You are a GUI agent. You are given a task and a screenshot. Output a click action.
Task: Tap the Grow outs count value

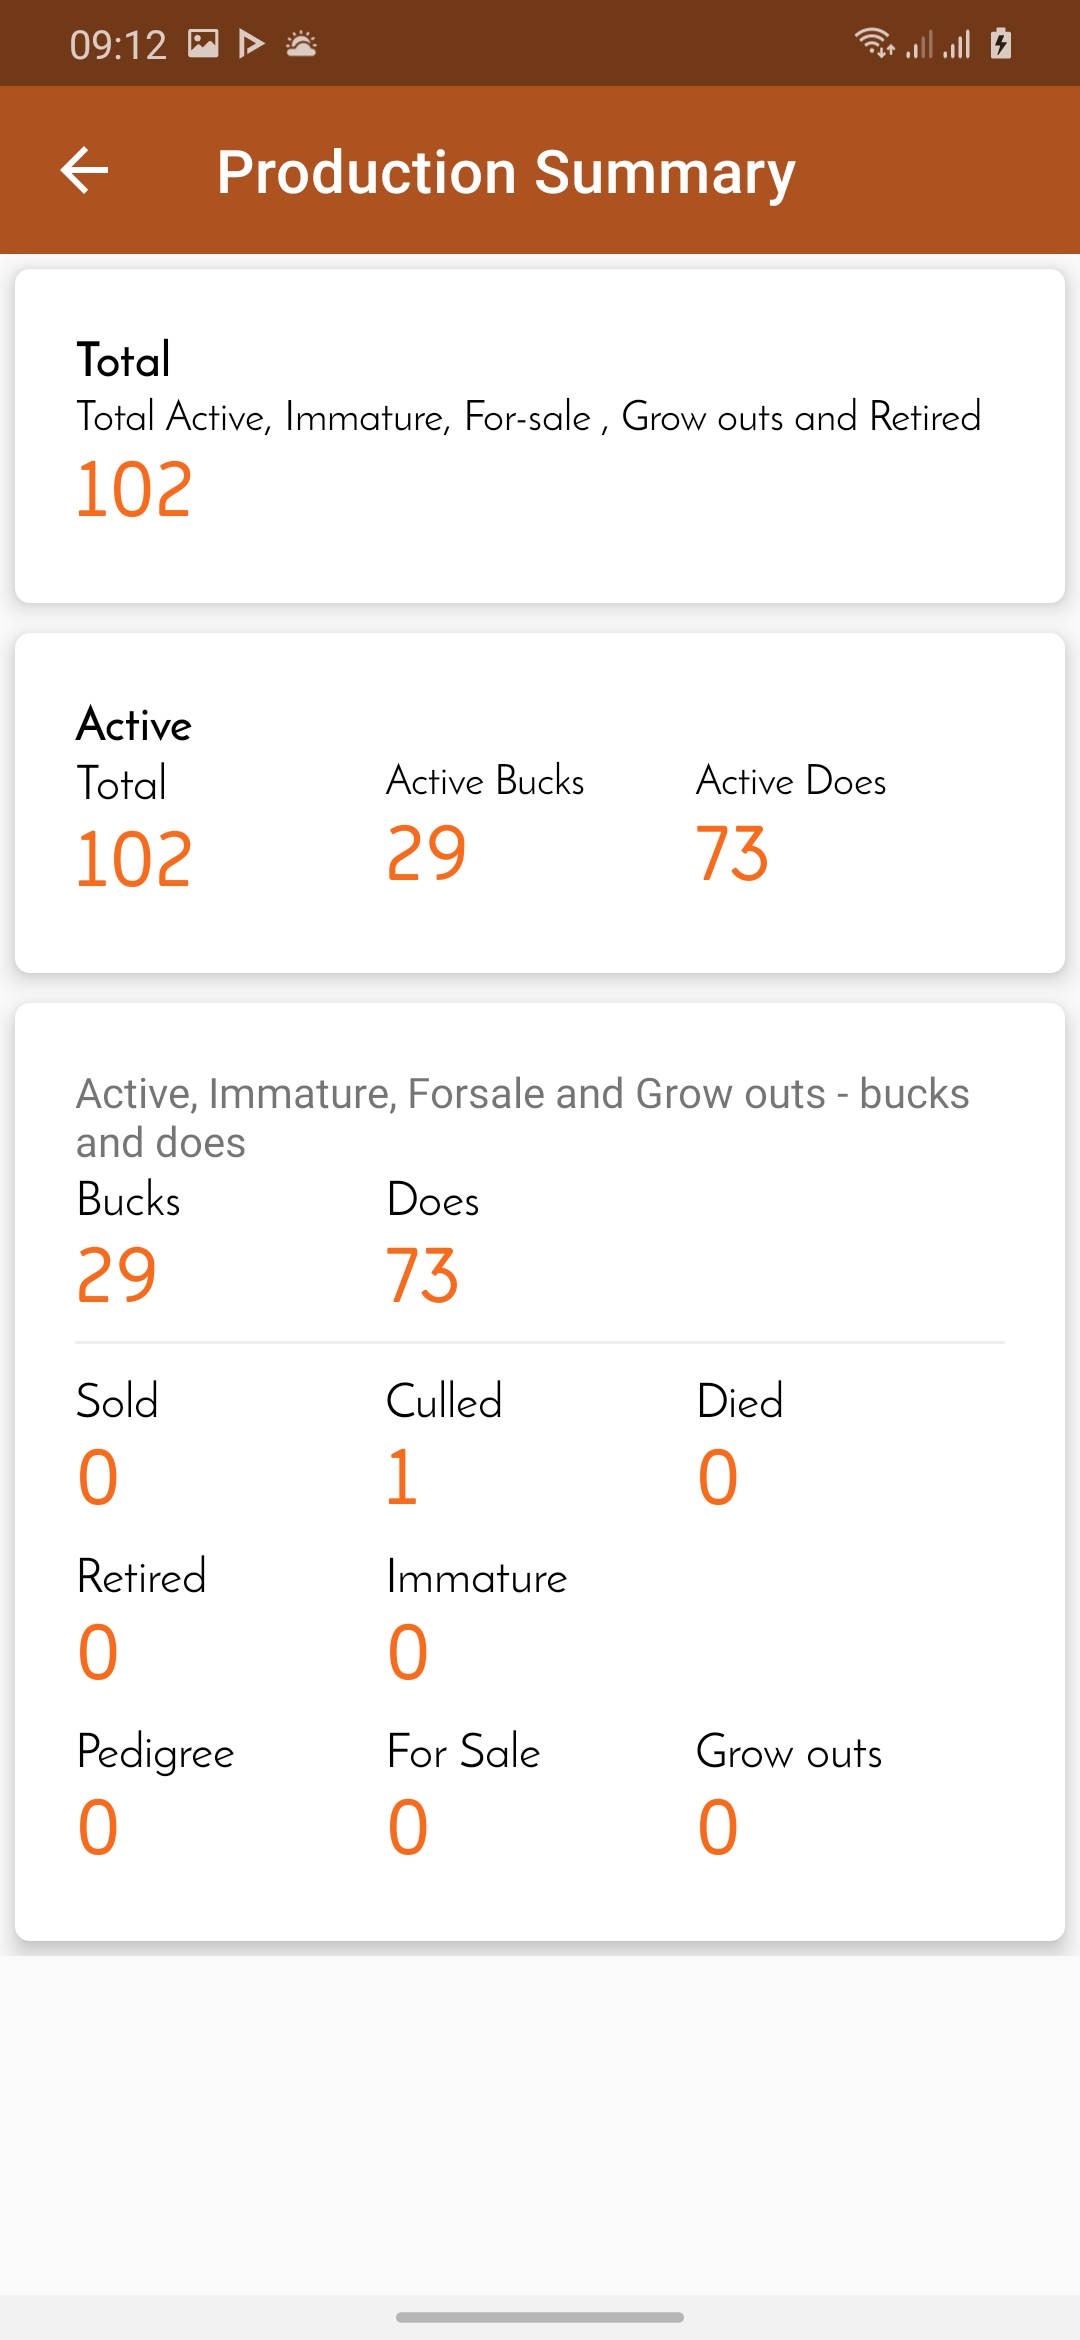point(718,1827)
